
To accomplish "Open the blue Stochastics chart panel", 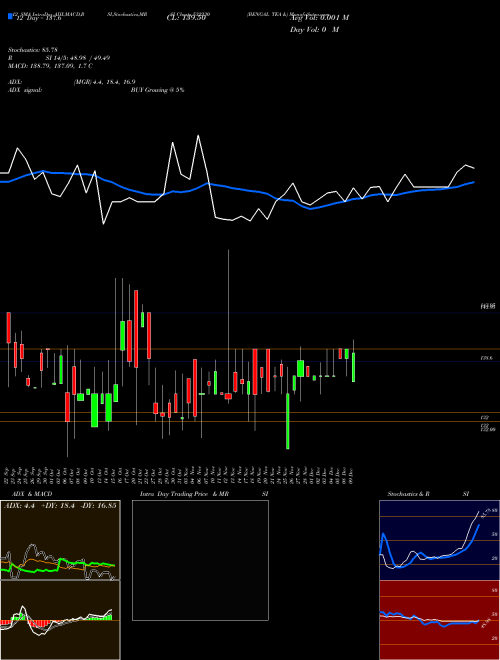I will [x=439, y=540].
